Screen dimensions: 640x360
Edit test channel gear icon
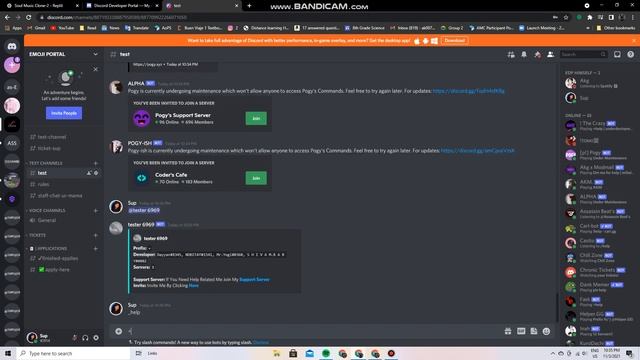(96, 173)
